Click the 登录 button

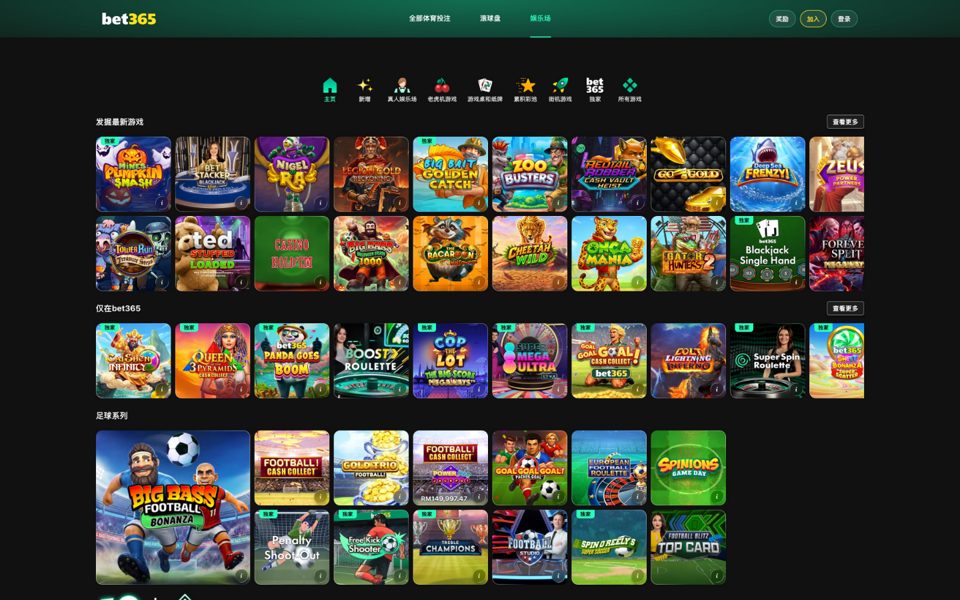(x=844, y=19)
